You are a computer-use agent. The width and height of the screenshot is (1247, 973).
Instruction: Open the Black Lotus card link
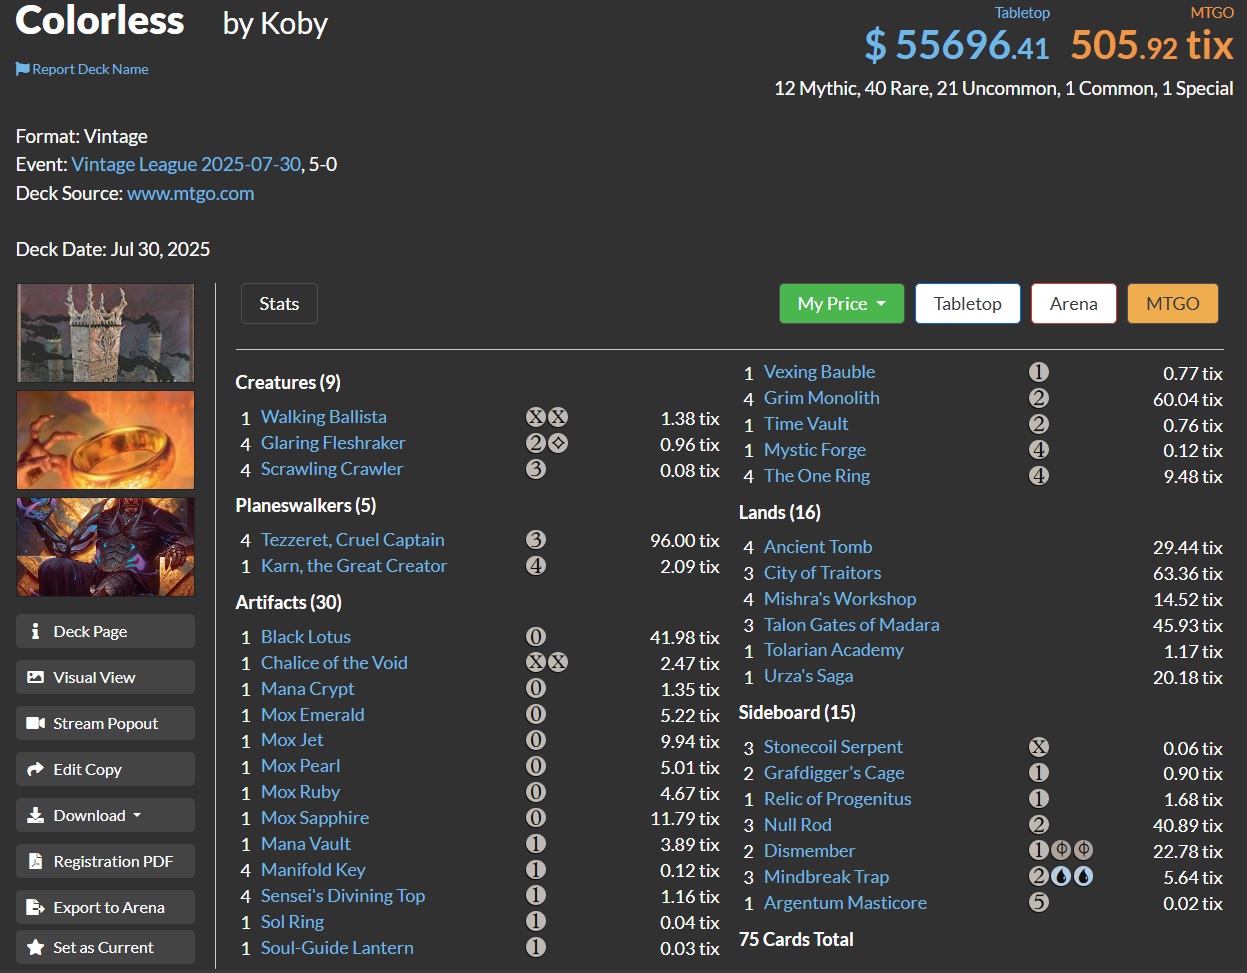pos(306,637)
